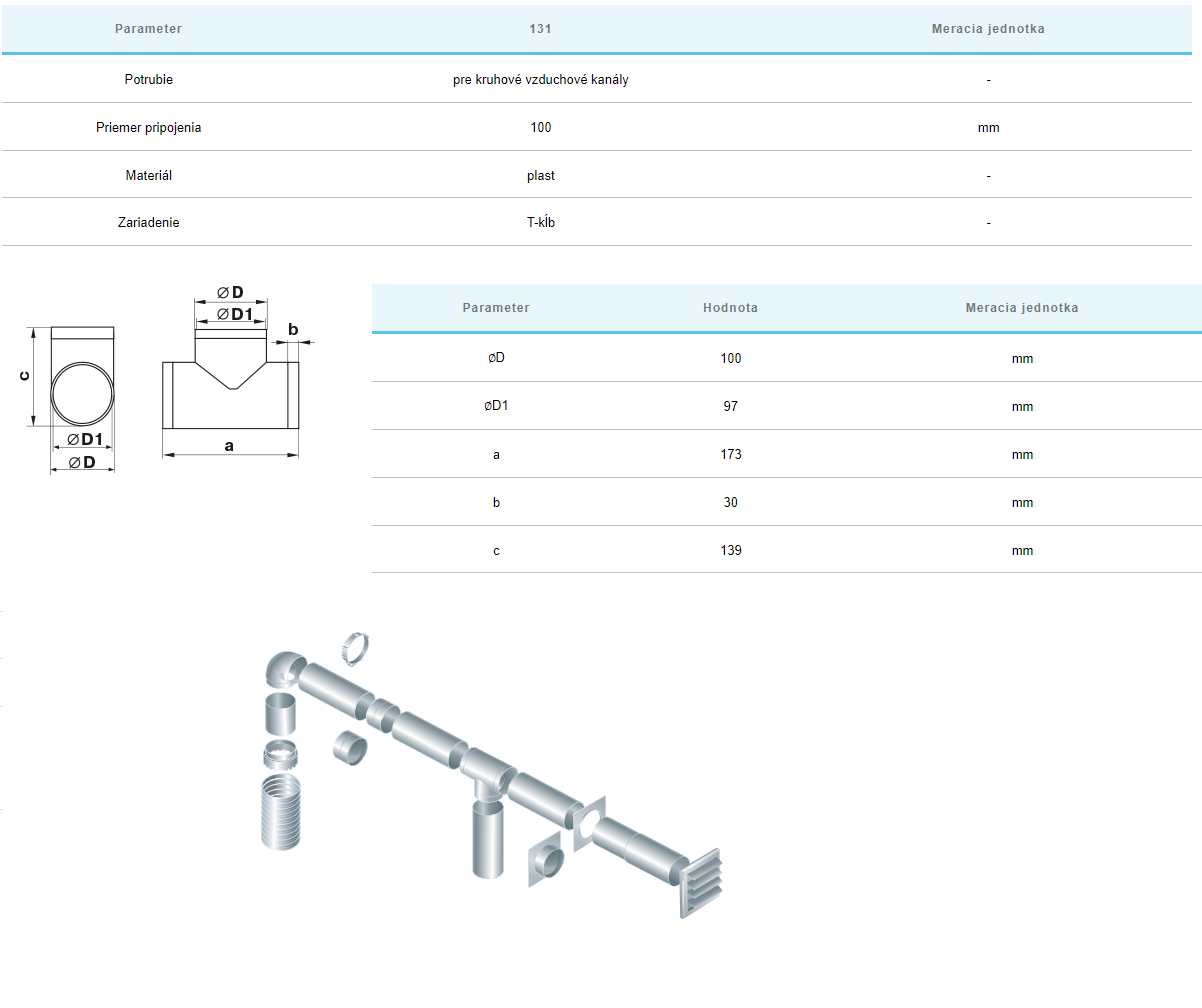Click the 'Hodnota' column header
This screenshot has width=1202, height=1008.
[730, 308]
